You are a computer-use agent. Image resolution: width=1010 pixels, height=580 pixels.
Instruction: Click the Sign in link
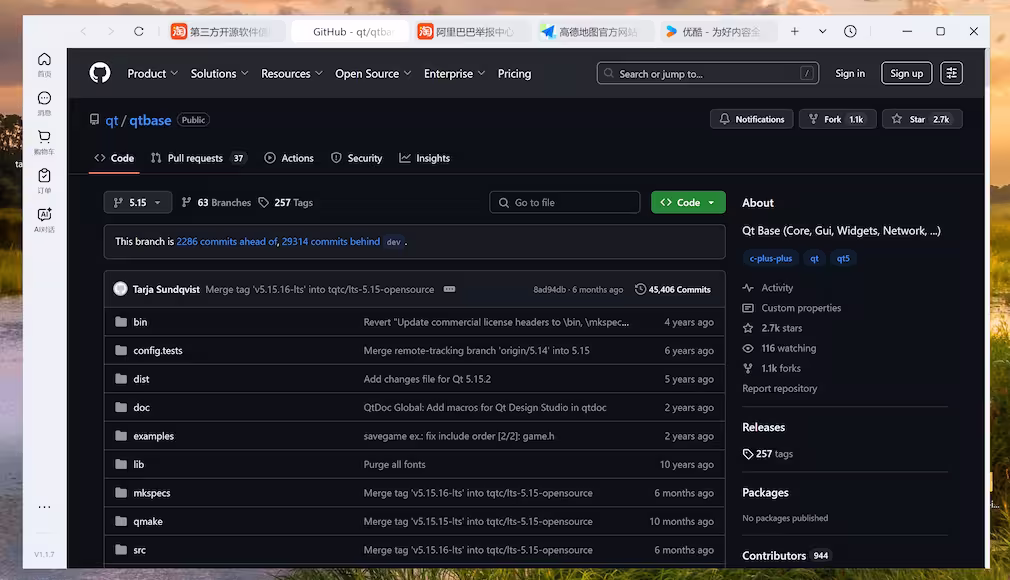(x=850, y=73)
